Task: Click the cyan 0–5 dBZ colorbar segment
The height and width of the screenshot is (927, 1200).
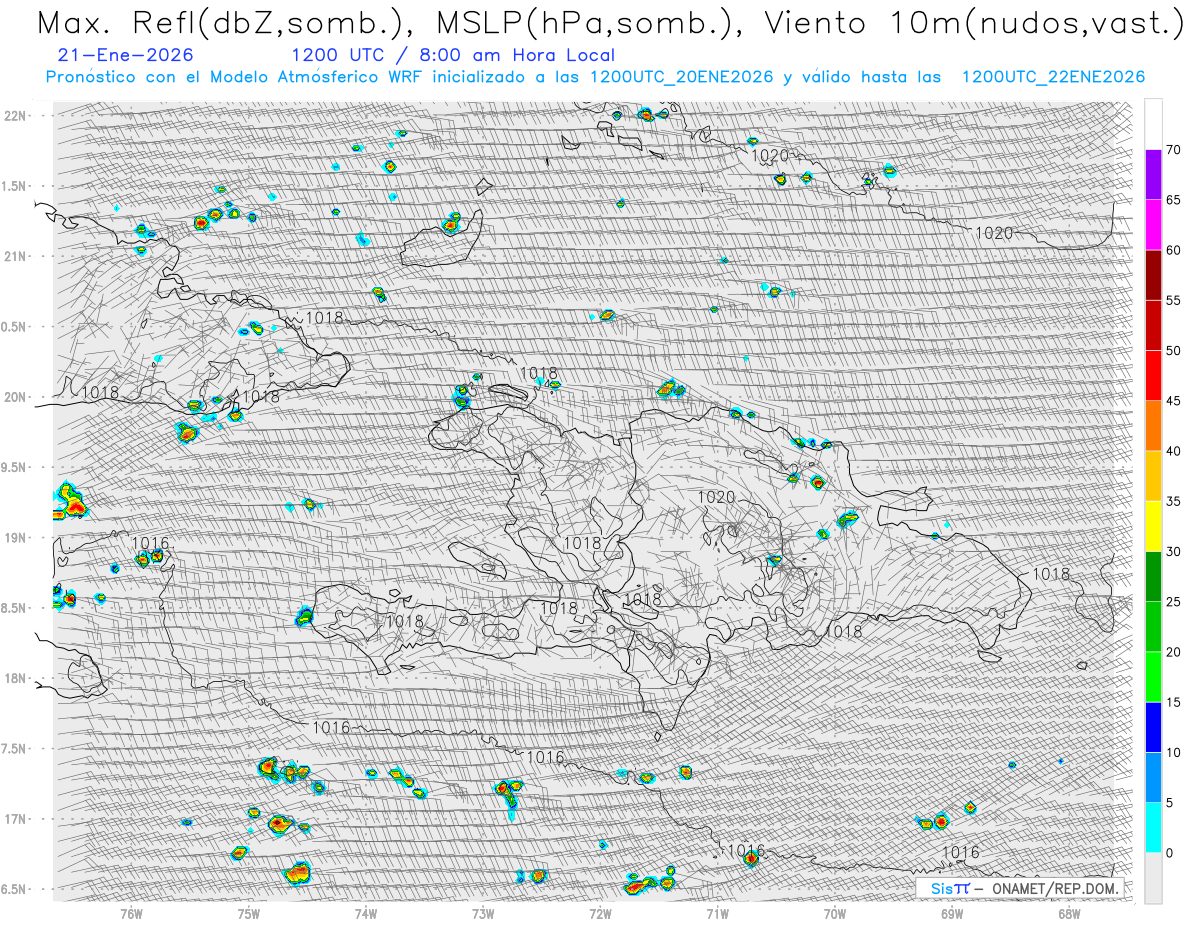Action: 1153,828
